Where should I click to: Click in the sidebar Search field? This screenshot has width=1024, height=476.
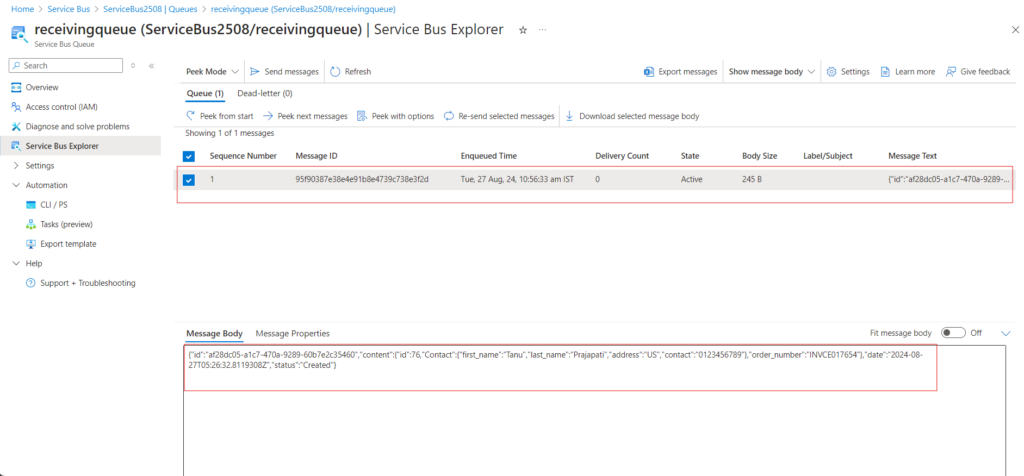point(65,66)
